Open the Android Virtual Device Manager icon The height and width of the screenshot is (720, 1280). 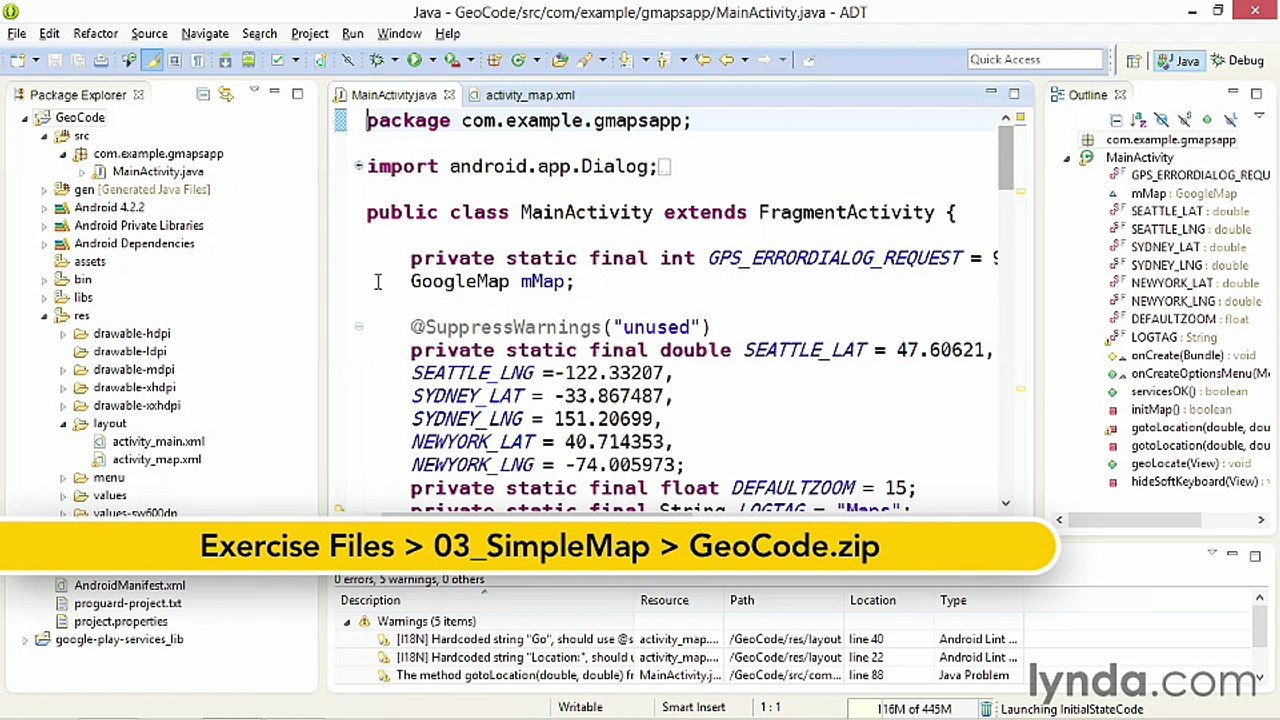(248, 60)
